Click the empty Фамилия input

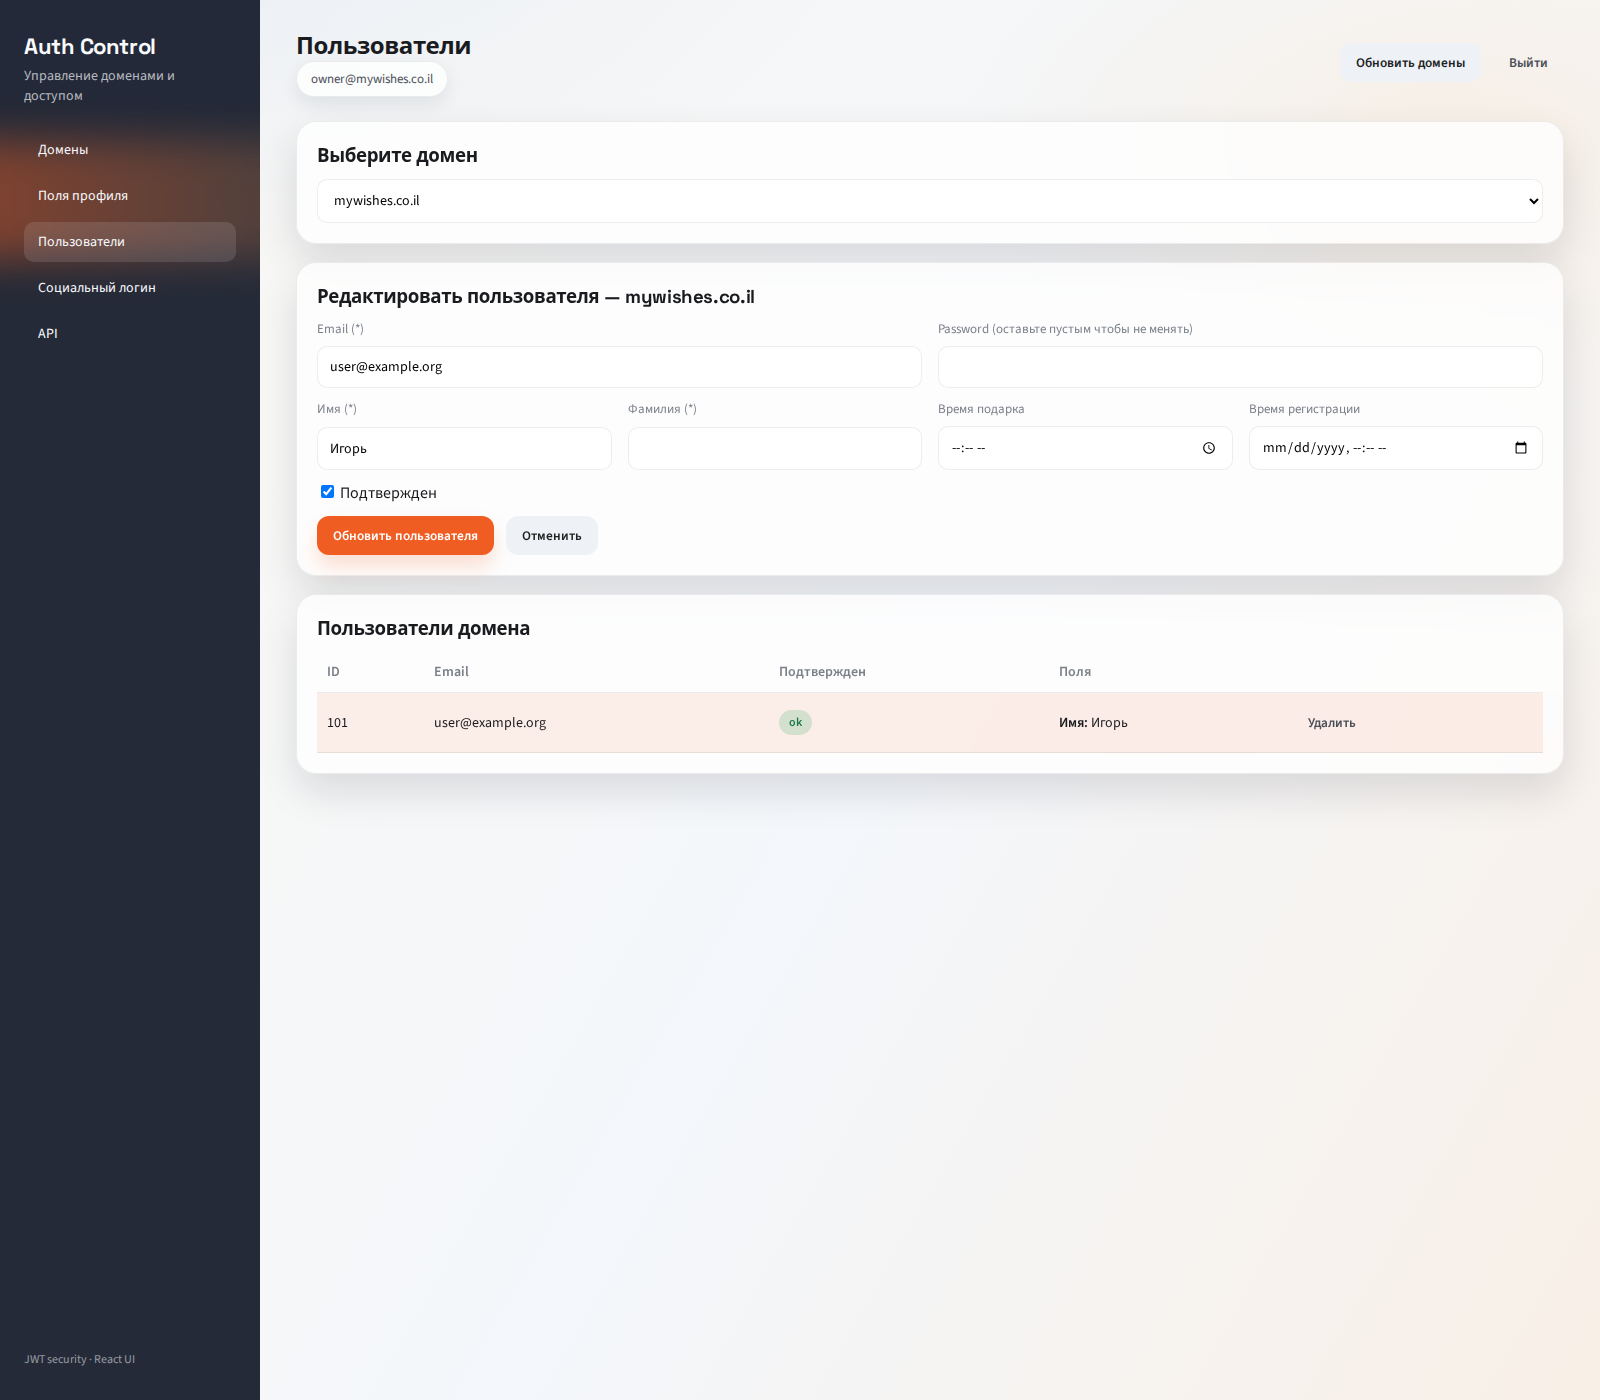tap(774, 449)
